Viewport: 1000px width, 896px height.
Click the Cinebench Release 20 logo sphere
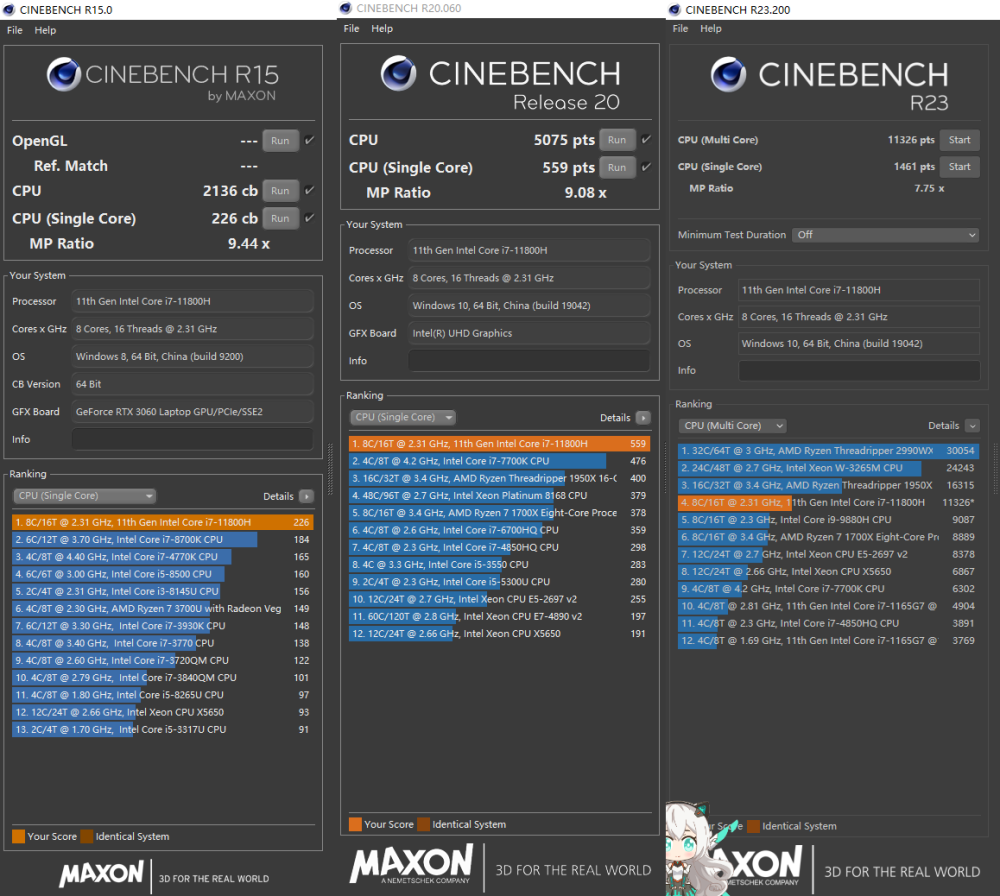tap(399, 73)
